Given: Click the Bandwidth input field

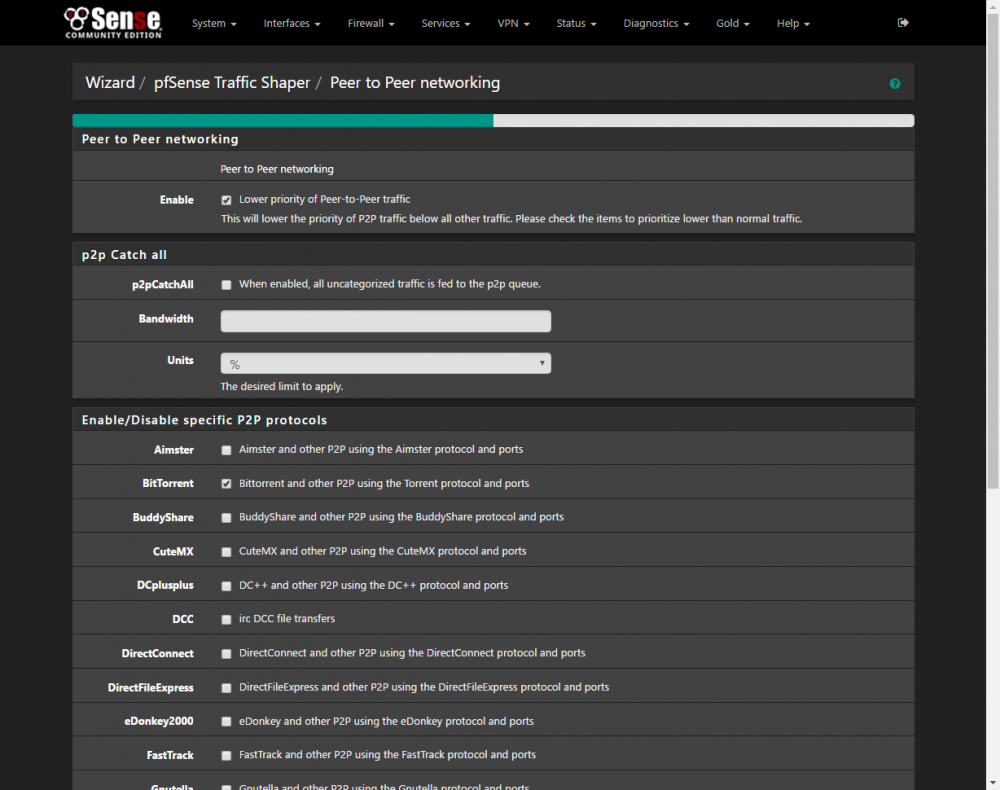Looking at the screenshot, I should click(x=386, y=321).
